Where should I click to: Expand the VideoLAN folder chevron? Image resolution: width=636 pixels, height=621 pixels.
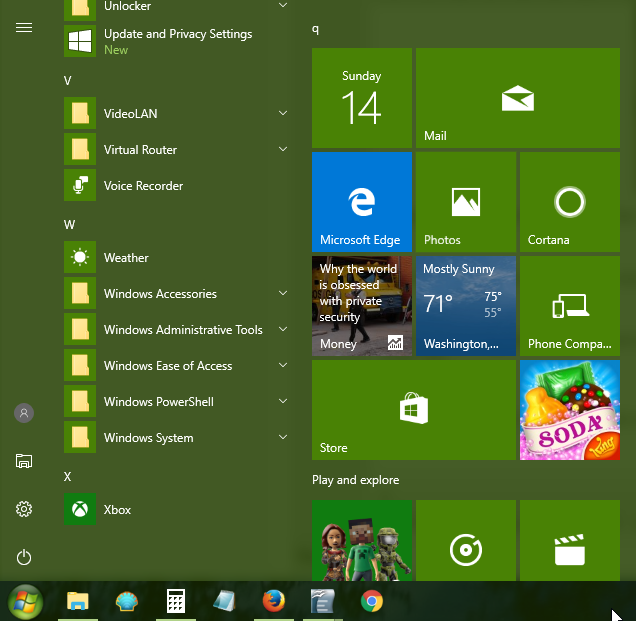[283, 113]
